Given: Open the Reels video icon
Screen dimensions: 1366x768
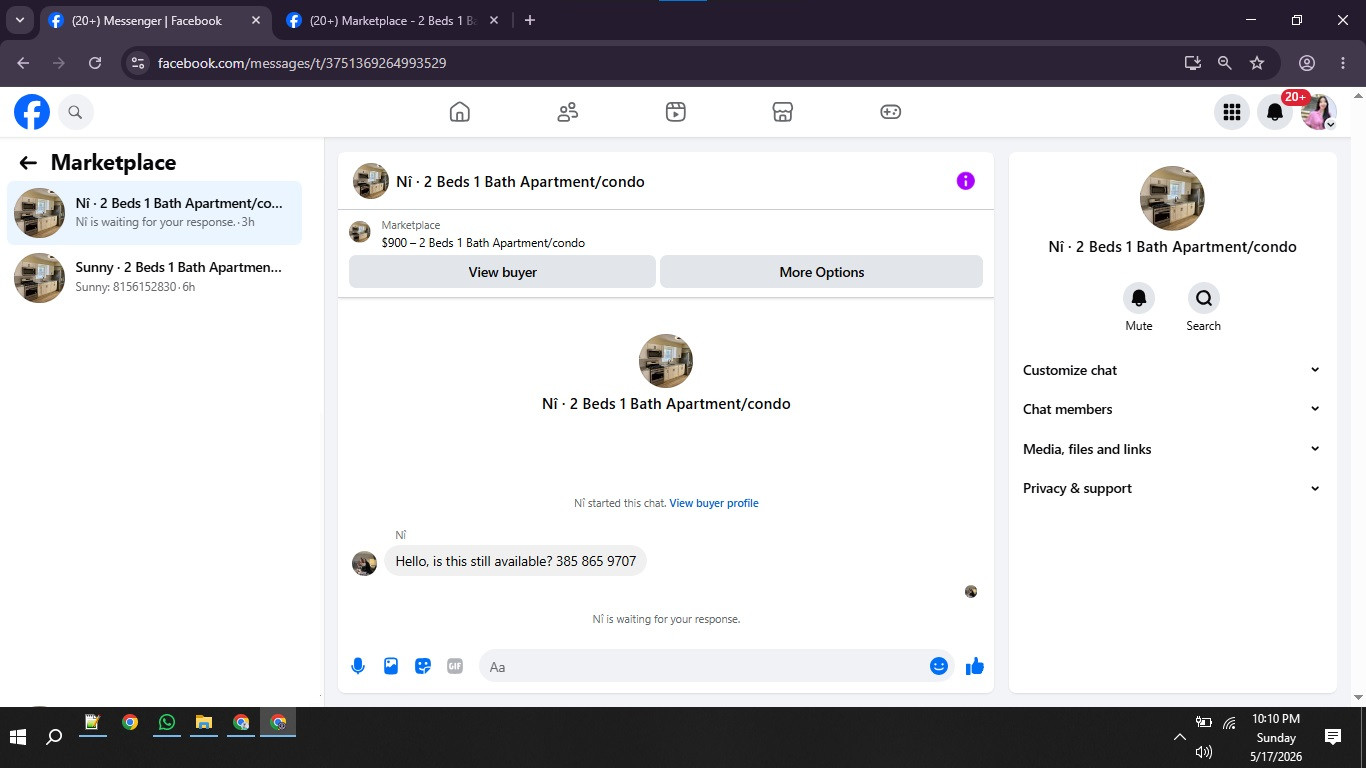Looking at the screenshot, I should pyautogui.click(x=676, y=112).
